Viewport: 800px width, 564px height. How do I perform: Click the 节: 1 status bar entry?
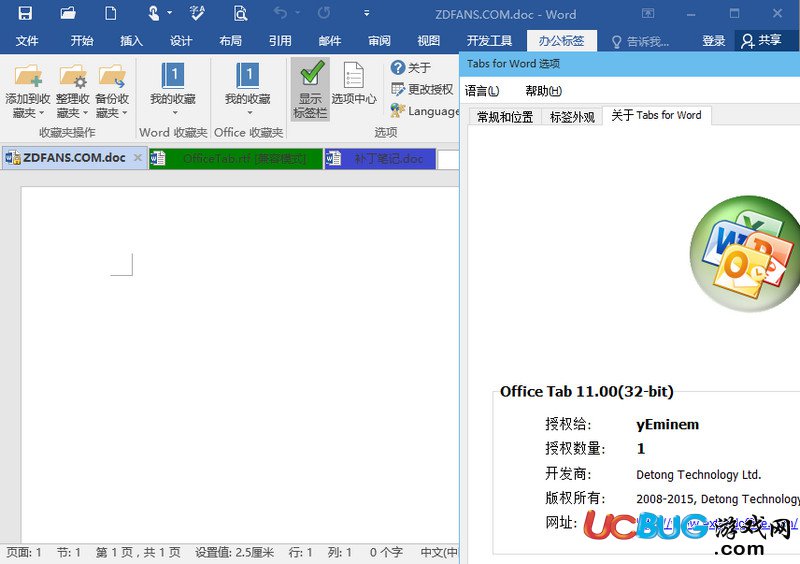(69, 552)
